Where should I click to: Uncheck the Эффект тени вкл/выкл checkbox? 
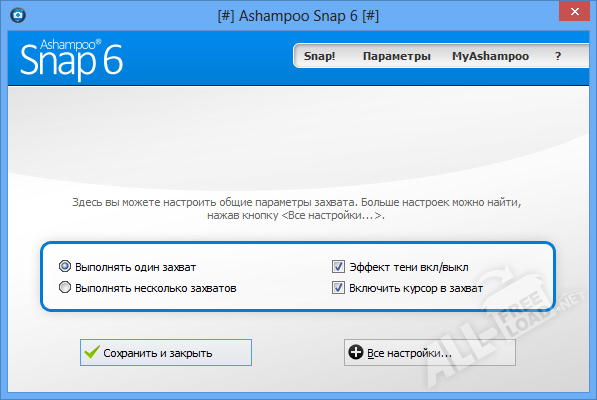(x=338, y=266)
